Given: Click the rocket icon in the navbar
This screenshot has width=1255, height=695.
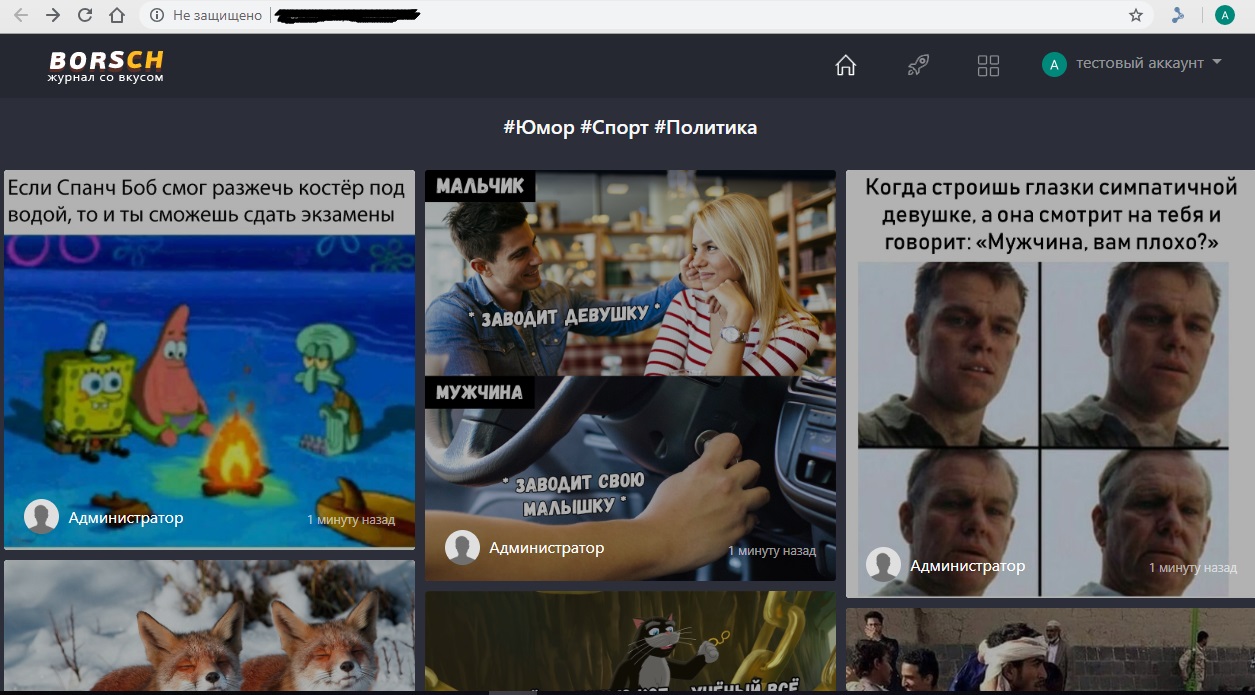Looking at the screenshot, I should click(918, 66).
